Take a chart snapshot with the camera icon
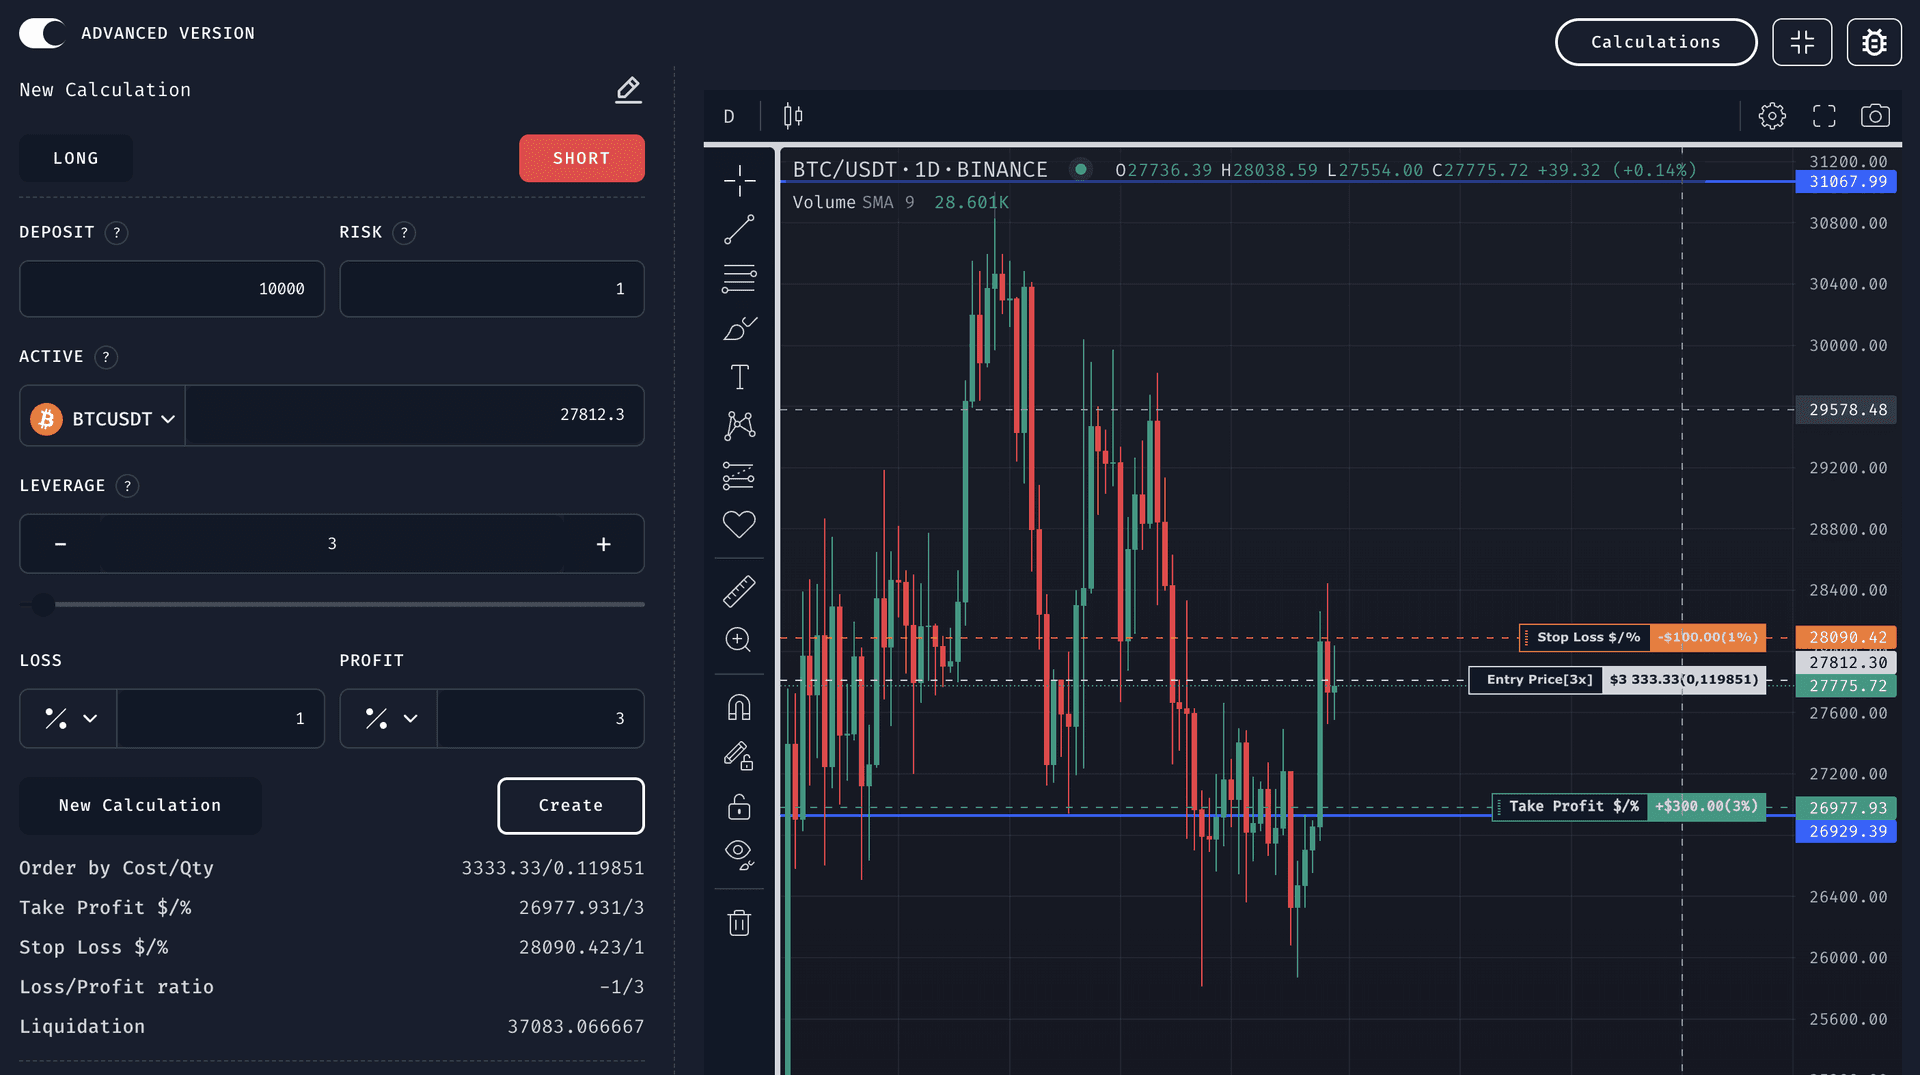Viewport: 1920px width, 1075px height. [x=1876, y=115]
